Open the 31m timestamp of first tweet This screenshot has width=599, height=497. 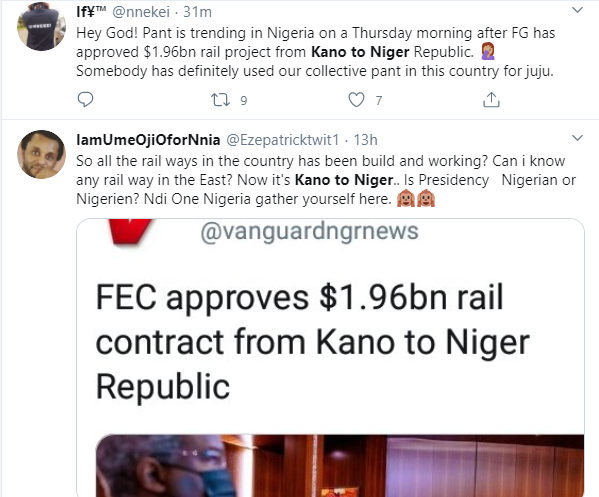[x=198, y=12]
